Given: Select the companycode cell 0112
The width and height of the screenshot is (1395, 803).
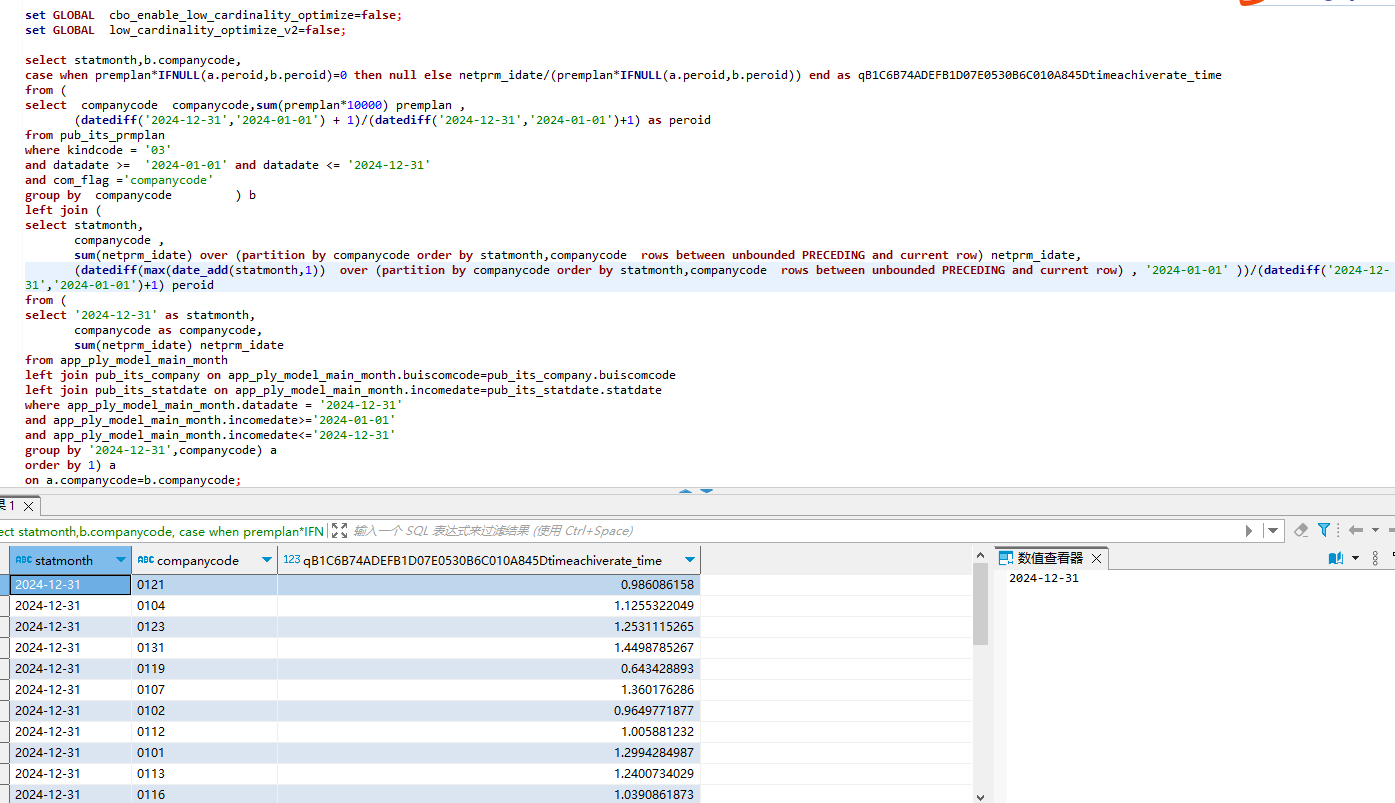Looking at the screenshot, I should click(204, 732).
